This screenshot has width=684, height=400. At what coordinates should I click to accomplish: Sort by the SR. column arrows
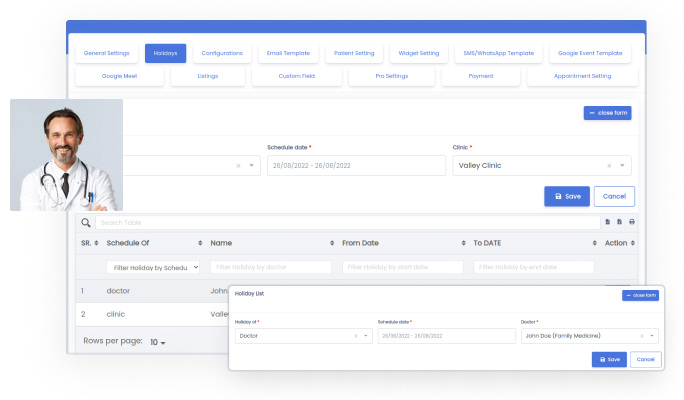pos(96,243)
